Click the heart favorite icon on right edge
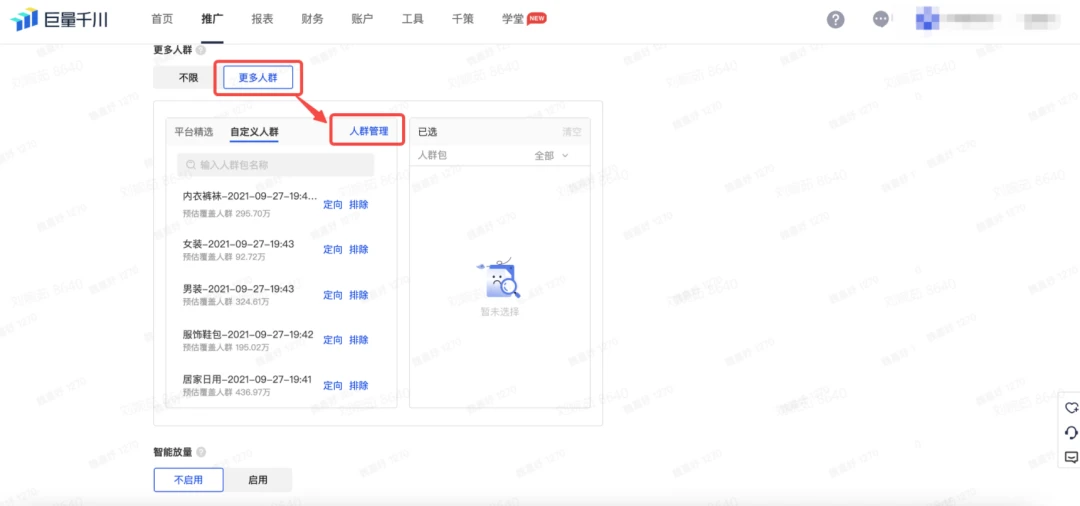This screenshot has height=506, width=1080. [x=1071, y=408]
